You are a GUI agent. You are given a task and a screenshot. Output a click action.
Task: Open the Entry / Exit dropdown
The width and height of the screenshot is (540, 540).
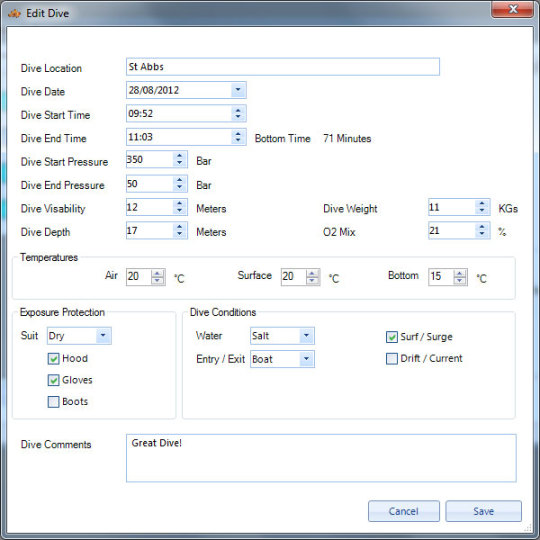click(306, 359)
